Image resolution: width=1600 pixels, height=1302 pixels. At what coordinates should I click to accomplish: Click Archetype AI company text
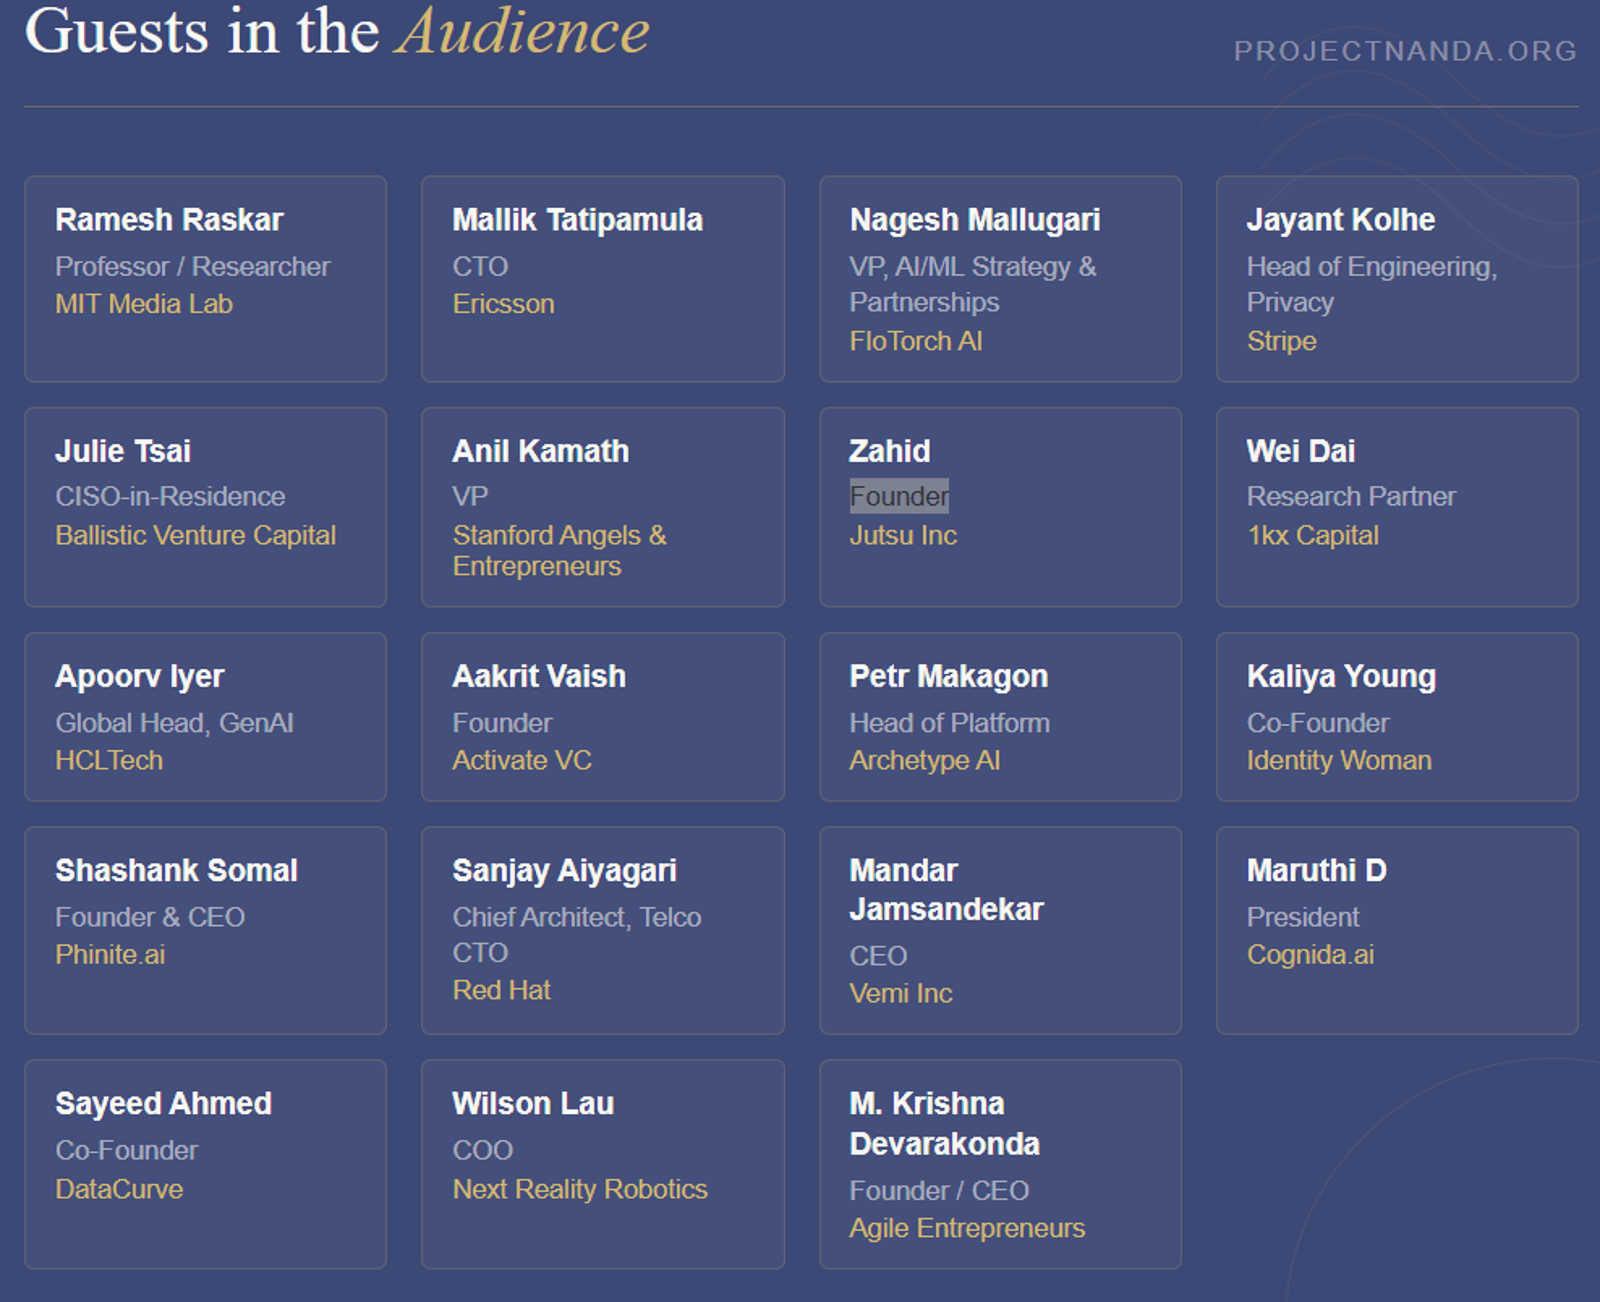[x=924, y=760]
